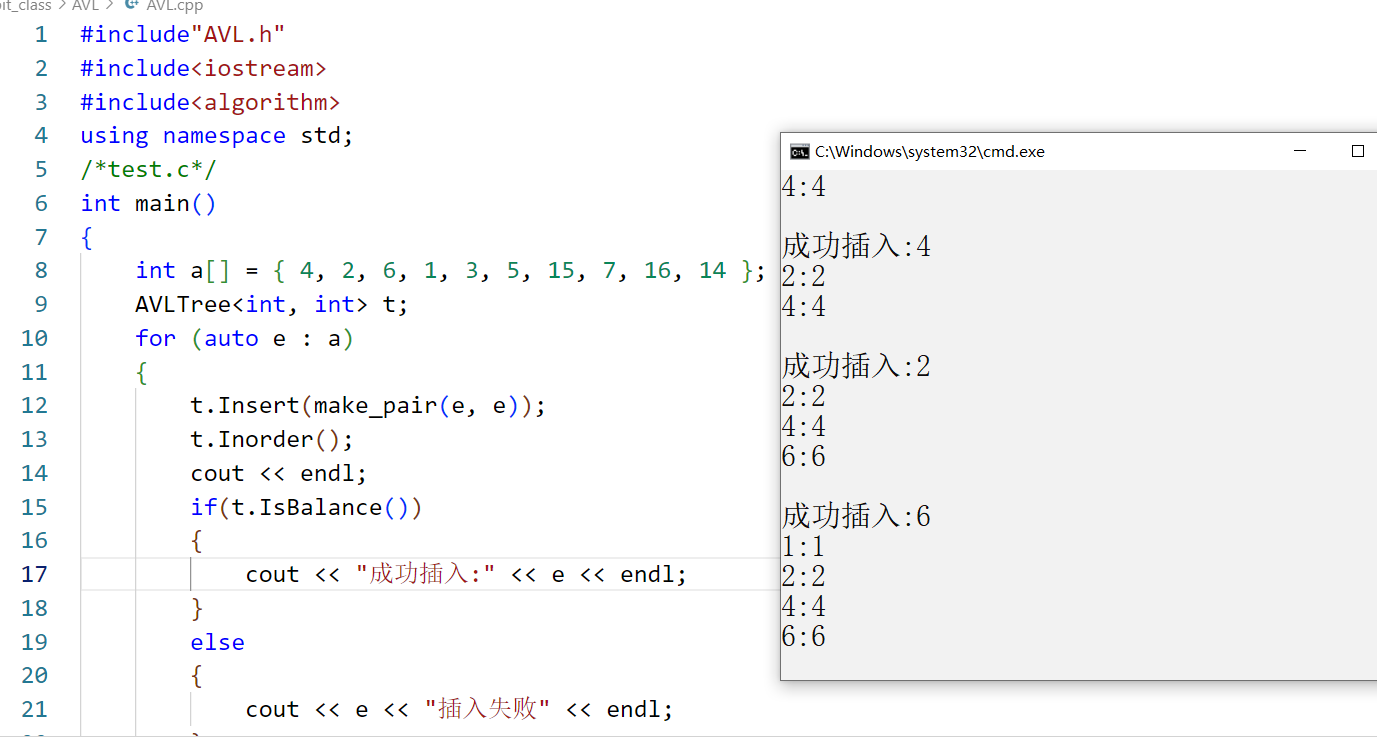Click console output '成功插入:2'
This screenshot has height=741, width=1377.
tap(856, 366)
